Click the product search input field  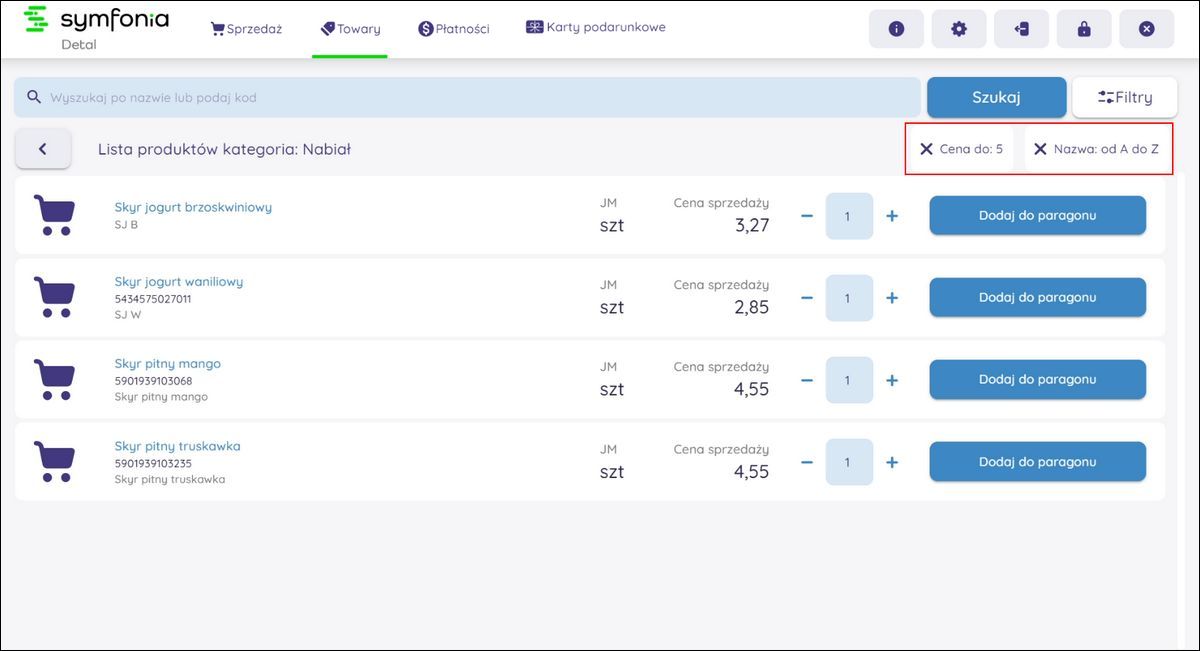[467, 97]
